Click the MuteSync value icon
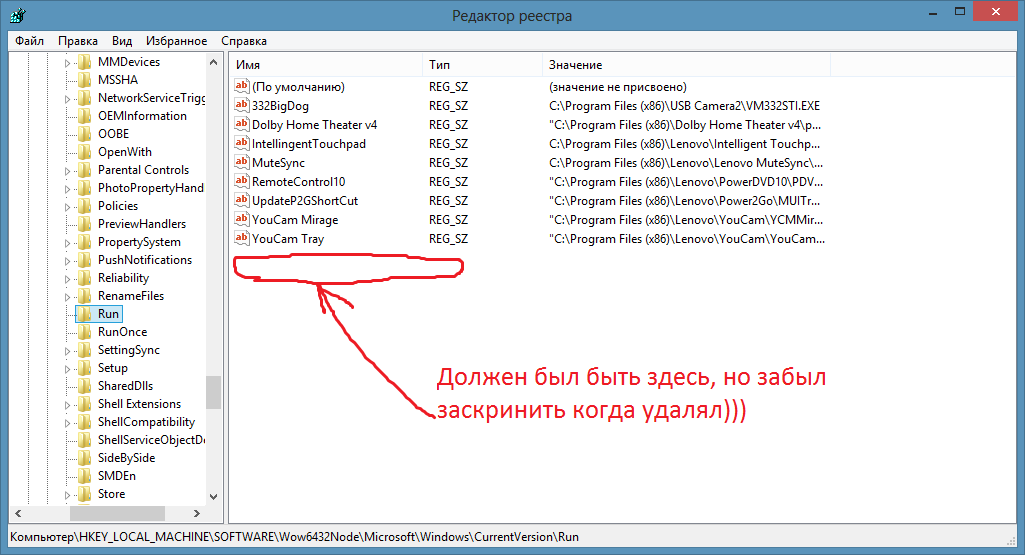The width and height of the screenshot is (1025, 555). 242,161
